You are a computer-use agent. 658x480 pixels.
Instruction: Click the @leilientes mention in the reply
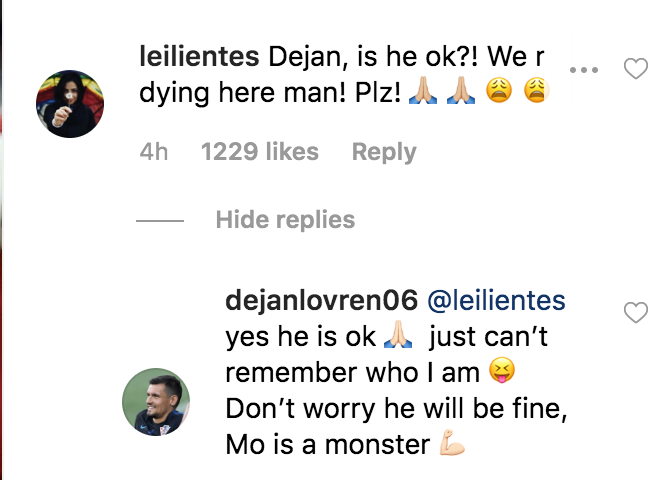(496, 301)
